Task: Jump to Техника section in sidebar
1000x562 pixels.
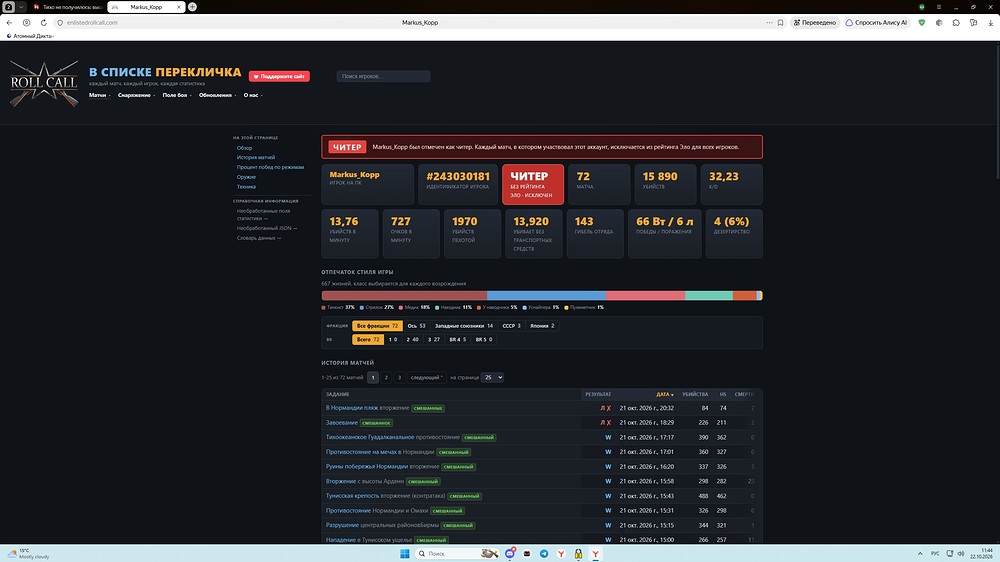Action: point(246,186)
